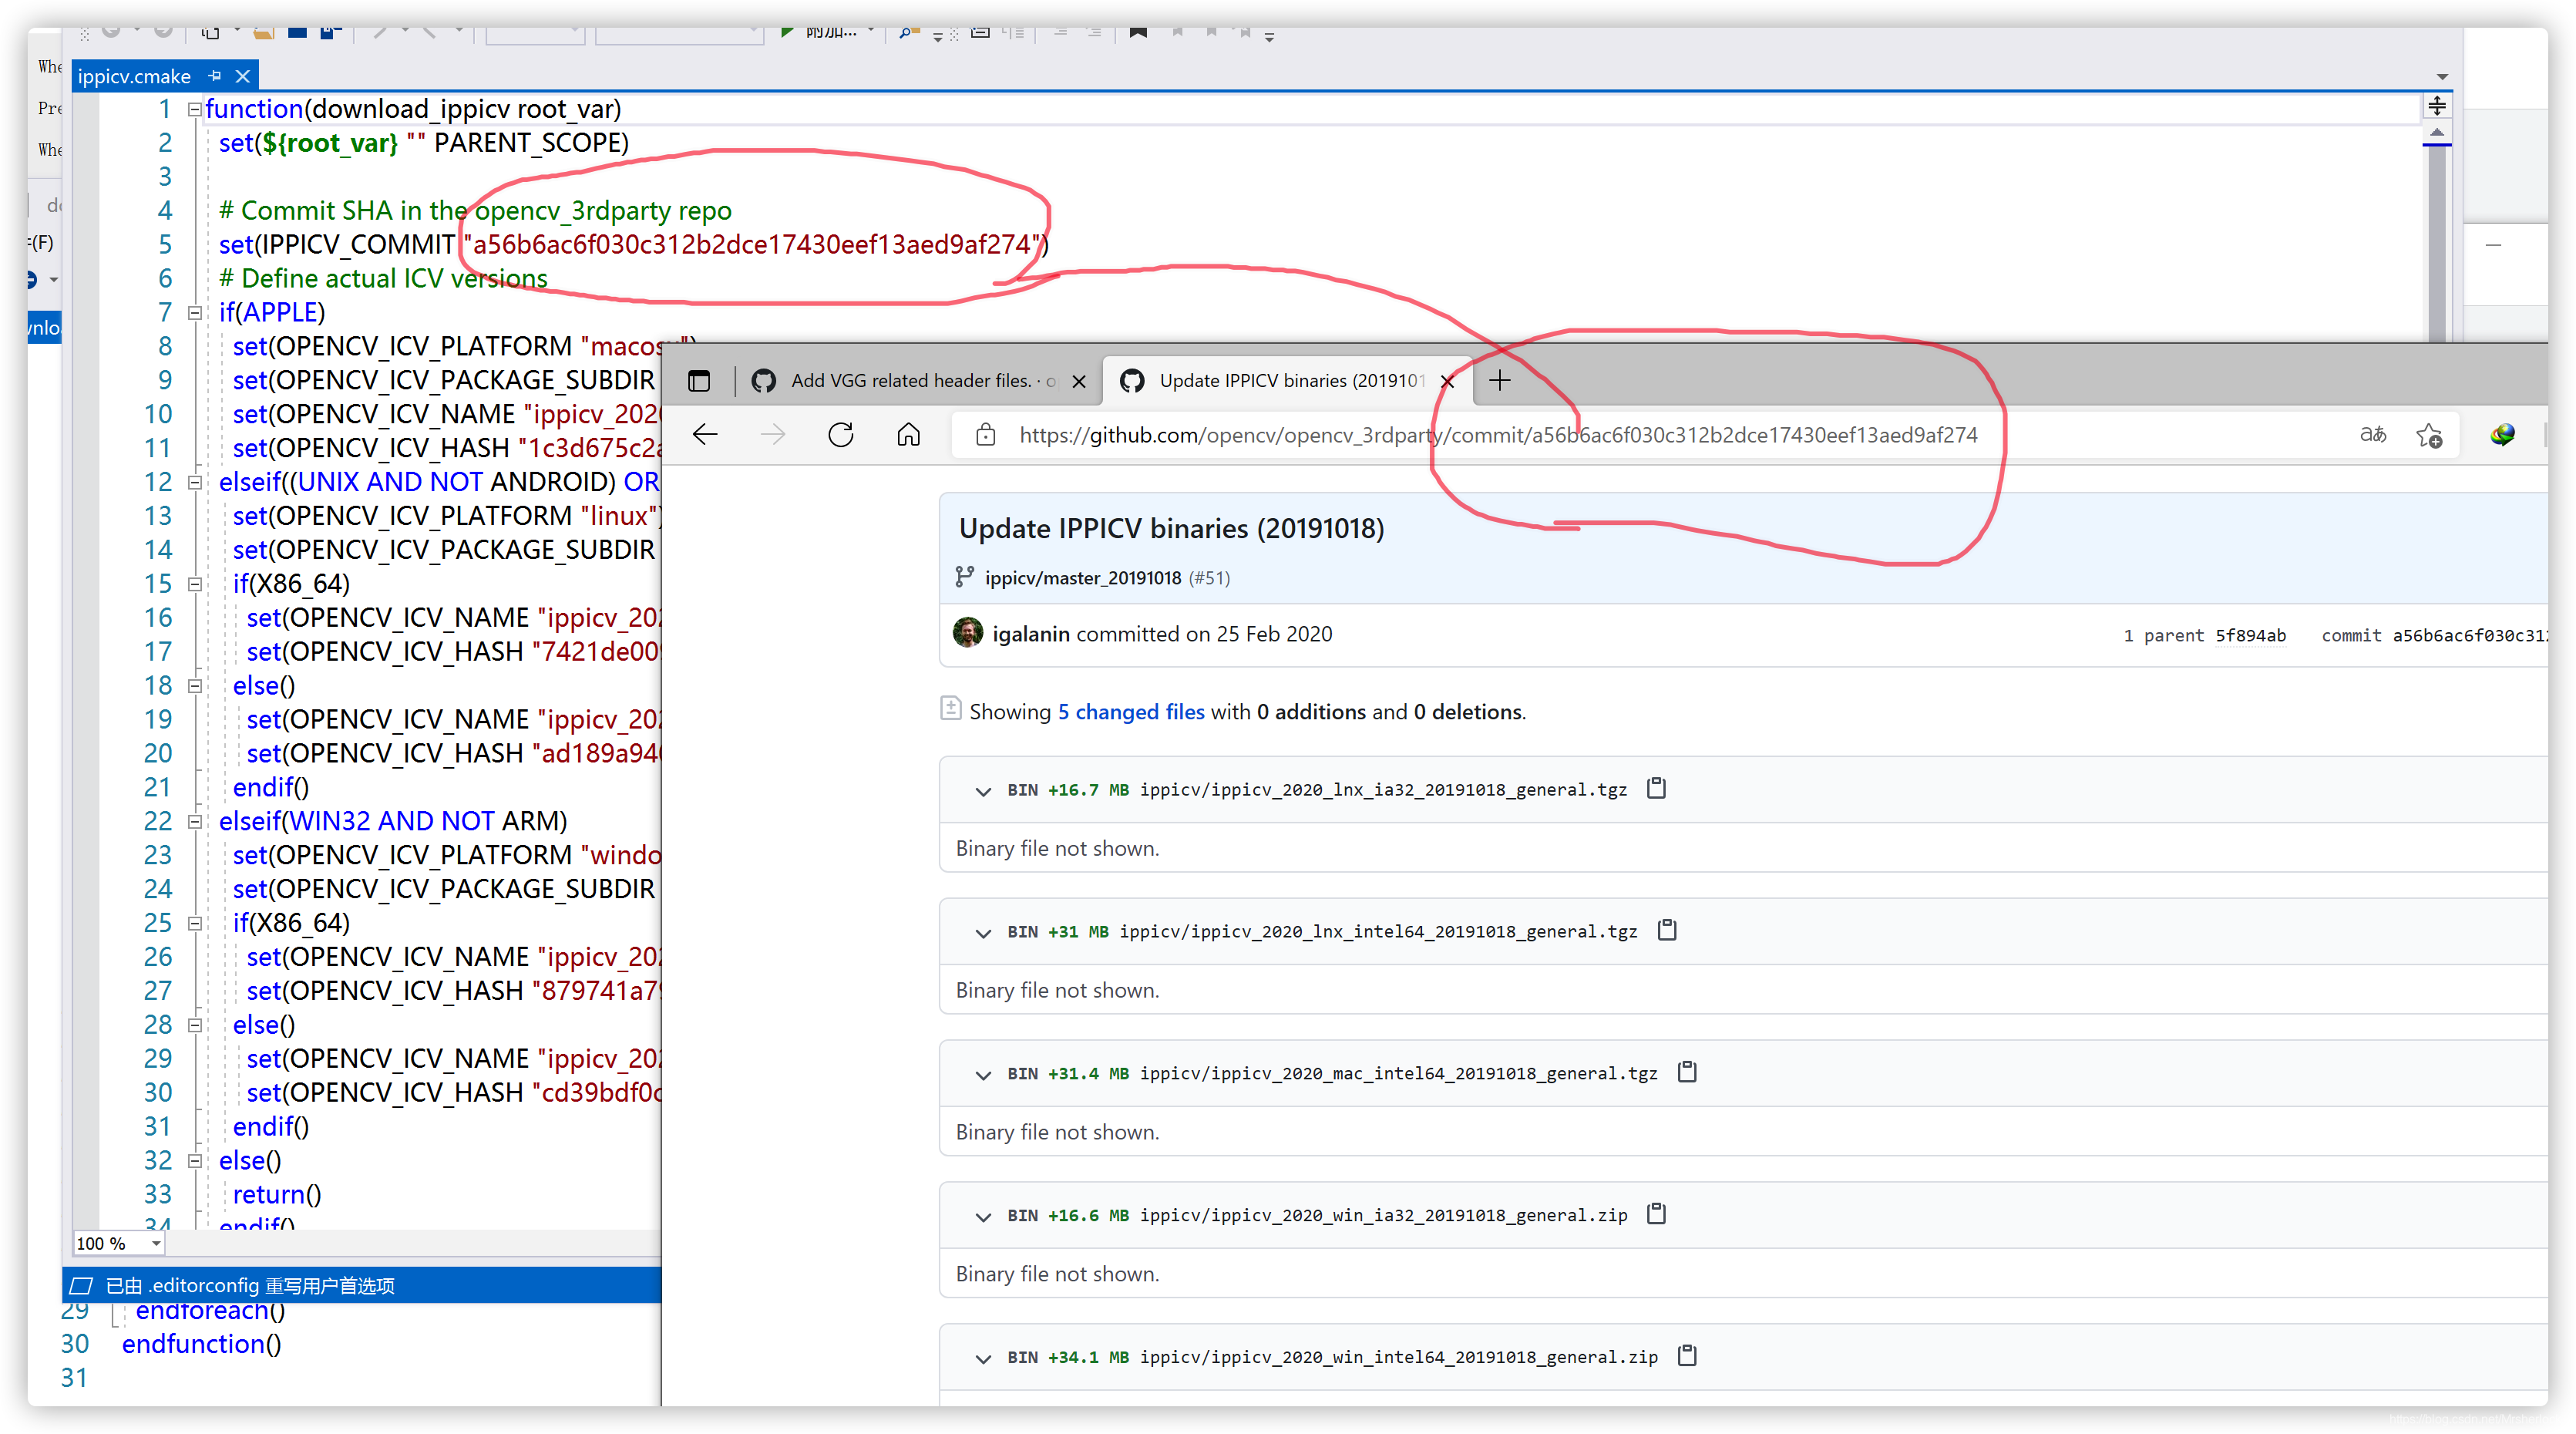Copy path of win_ia32 zip file
The height and width of the screenshot is (1434, 2576).
click(x=1656, y=1214)
